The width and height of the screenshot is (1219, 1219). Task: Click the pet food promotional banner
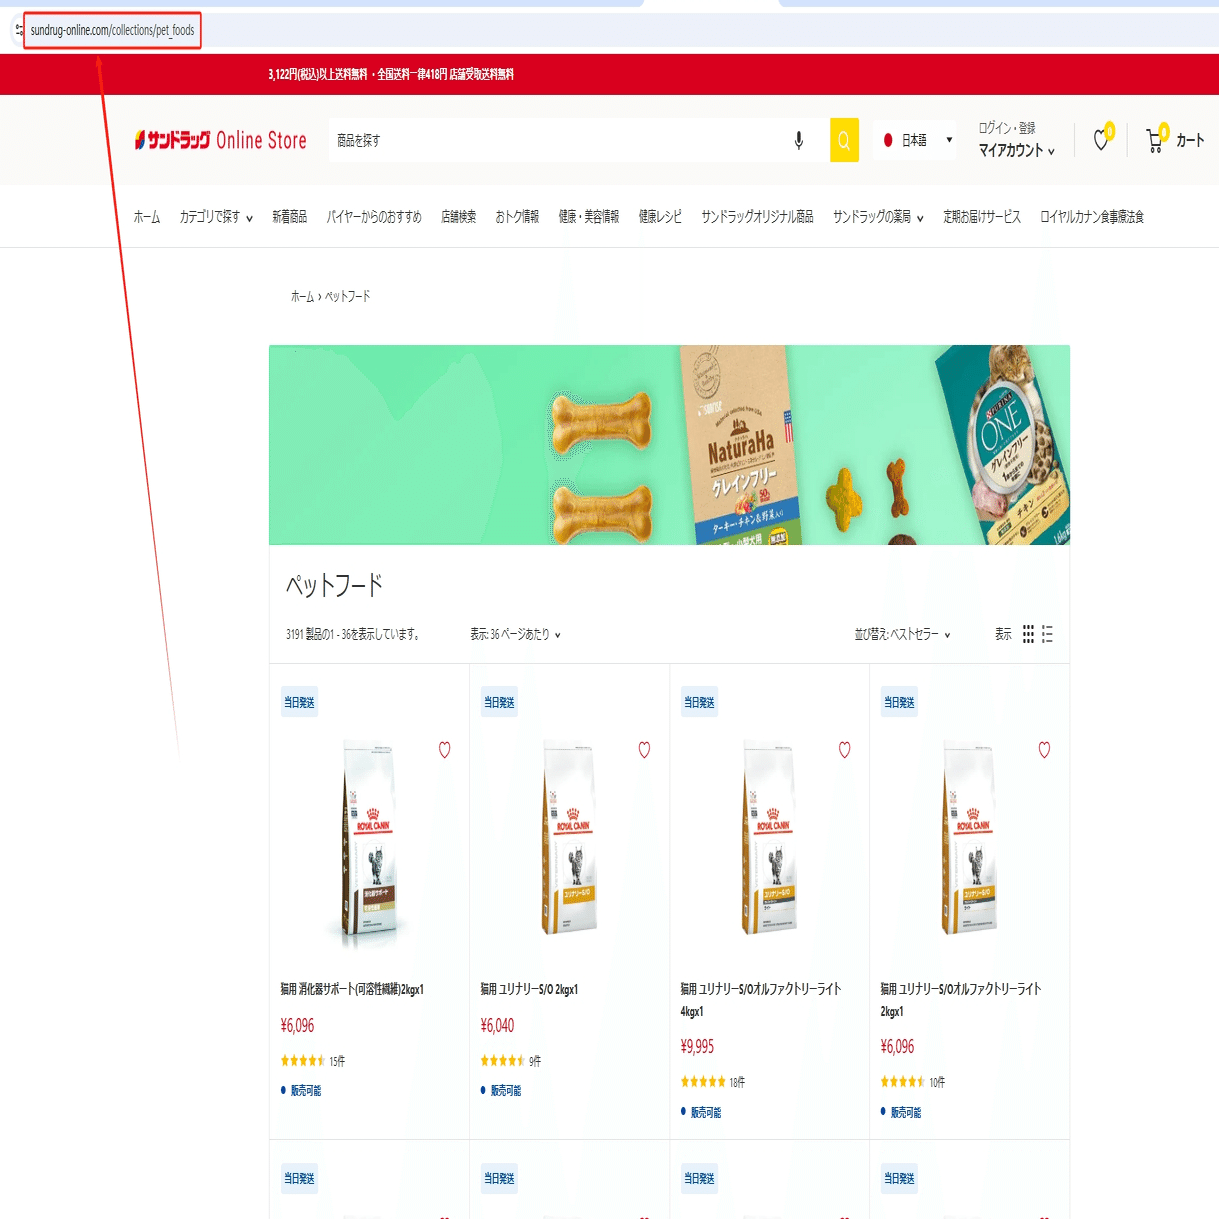click(669, 445)
